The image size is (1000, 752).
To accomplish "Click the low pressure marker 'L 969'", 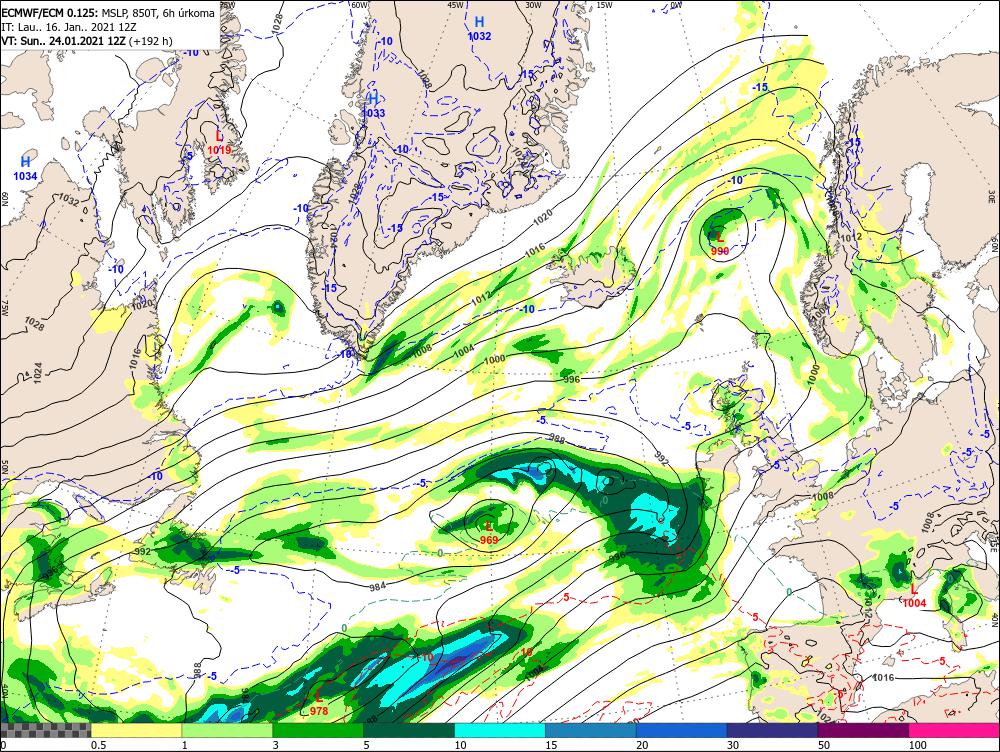I will (489, 533).
